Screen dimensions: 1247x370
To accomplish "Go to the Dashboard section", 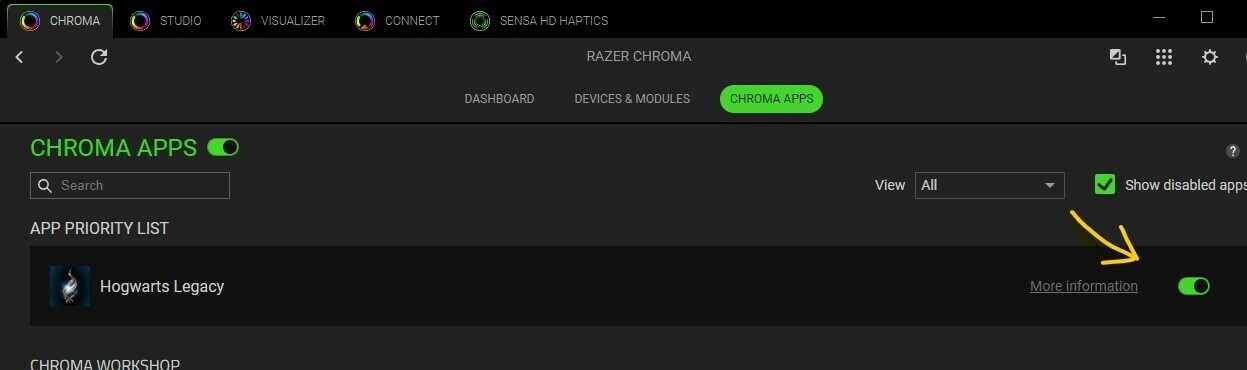I will point(499,99).
